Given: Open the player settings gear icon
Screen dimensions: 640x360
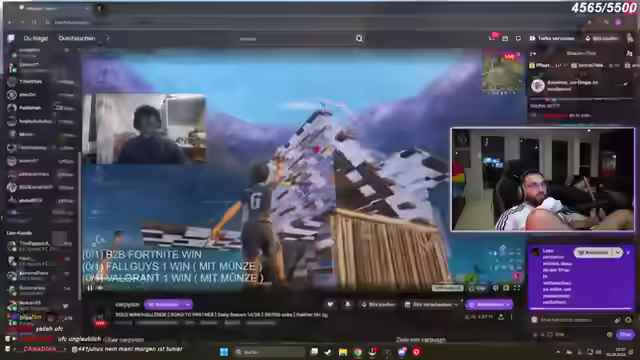Looking at the screenshot, I should click(496, 288).
